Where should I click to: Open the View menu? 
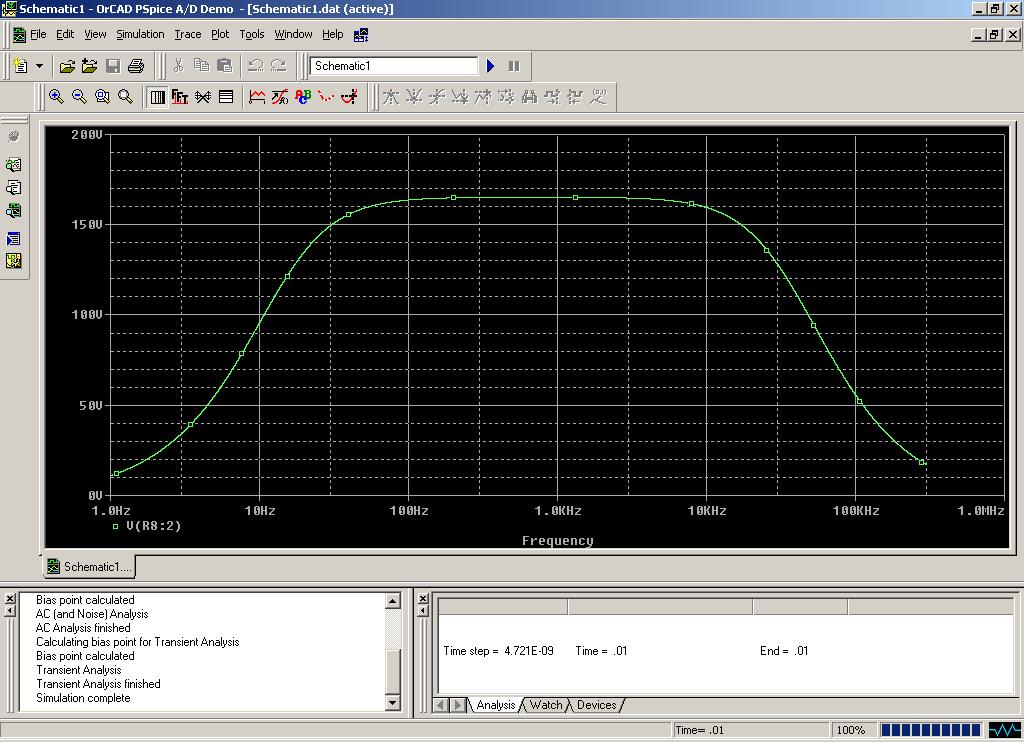click(x=95, y=35)
